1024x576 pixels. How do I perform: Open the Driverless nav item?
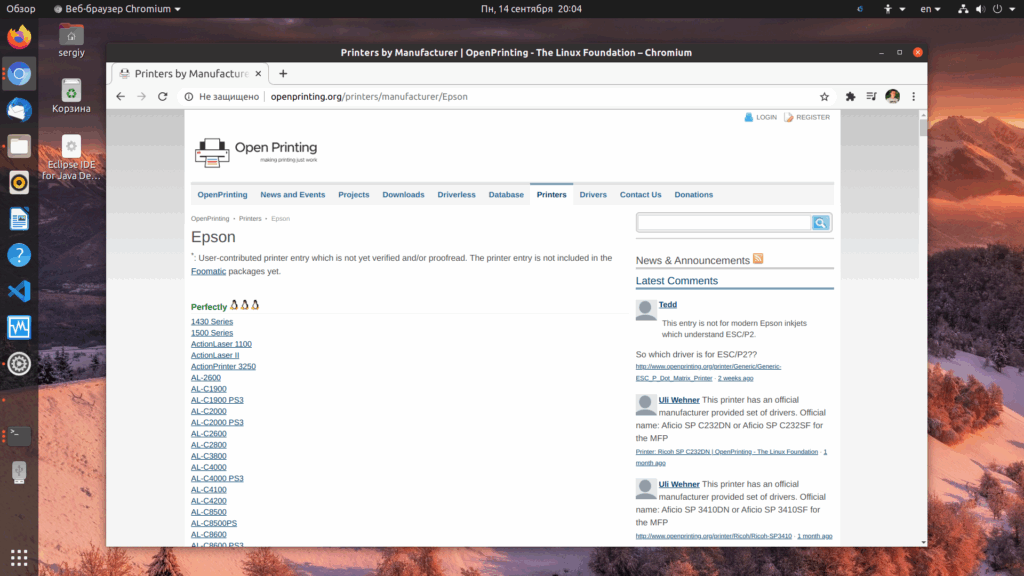point(456,195)
